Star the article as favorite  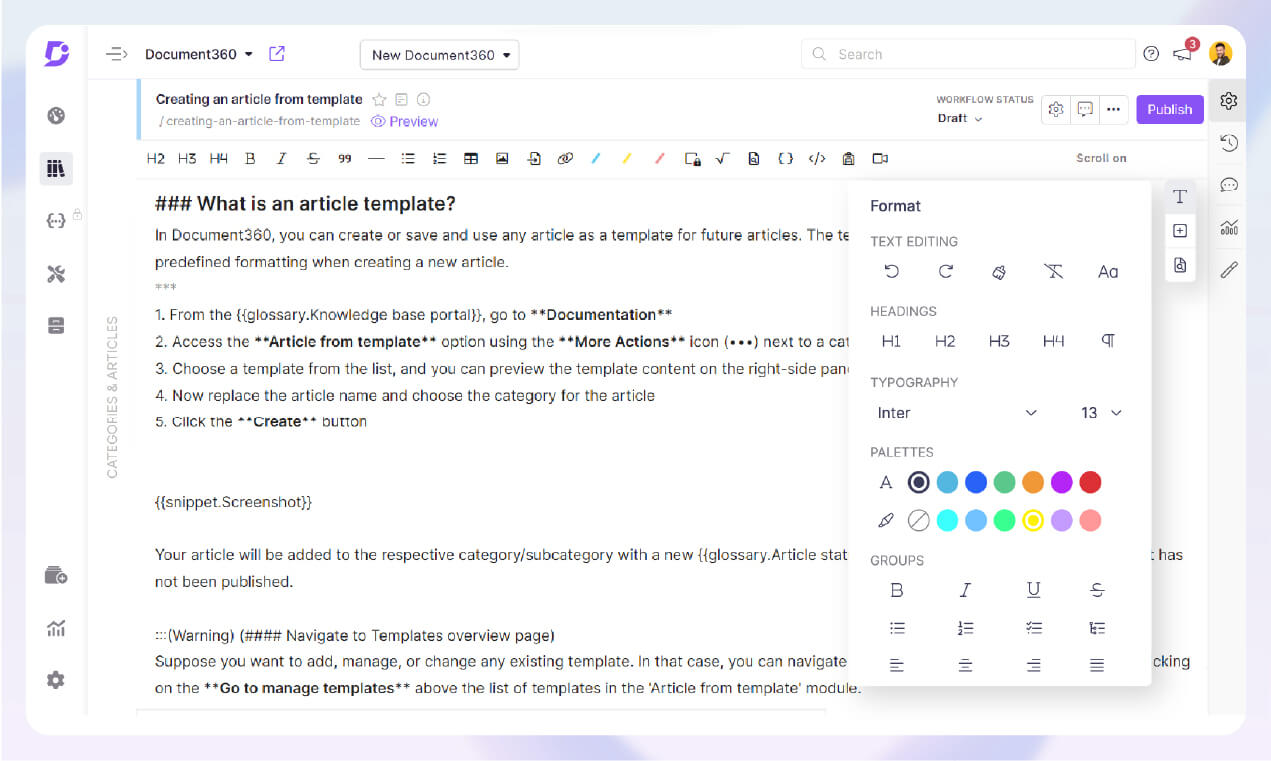pos(378,99)
